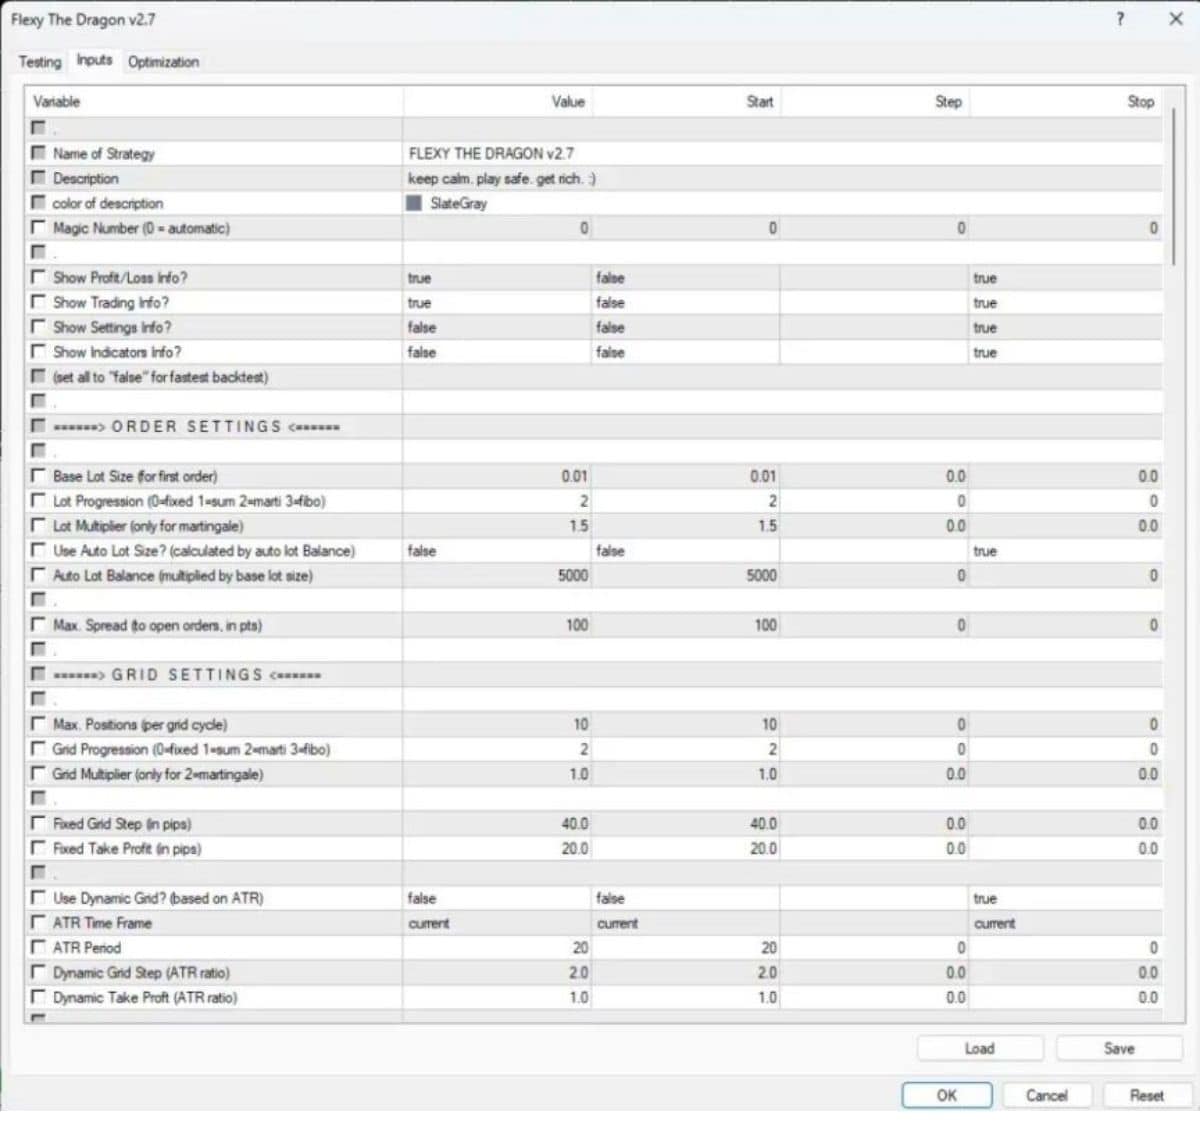Check the Fixed Grid Step checkbox
The width and height of the screenshot is (1200, 1122).
pos(39,824)
